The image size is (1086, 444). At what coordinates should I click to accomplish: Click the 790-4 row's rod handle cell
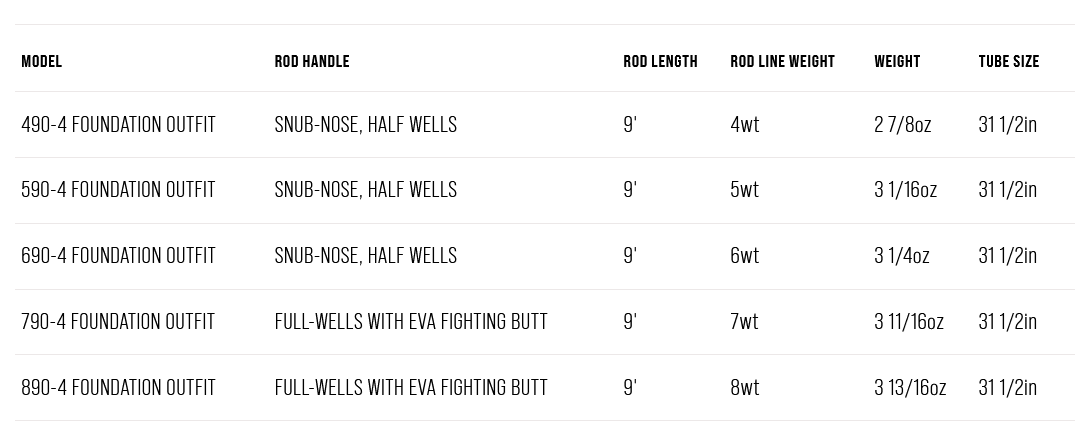click(411, 322)
